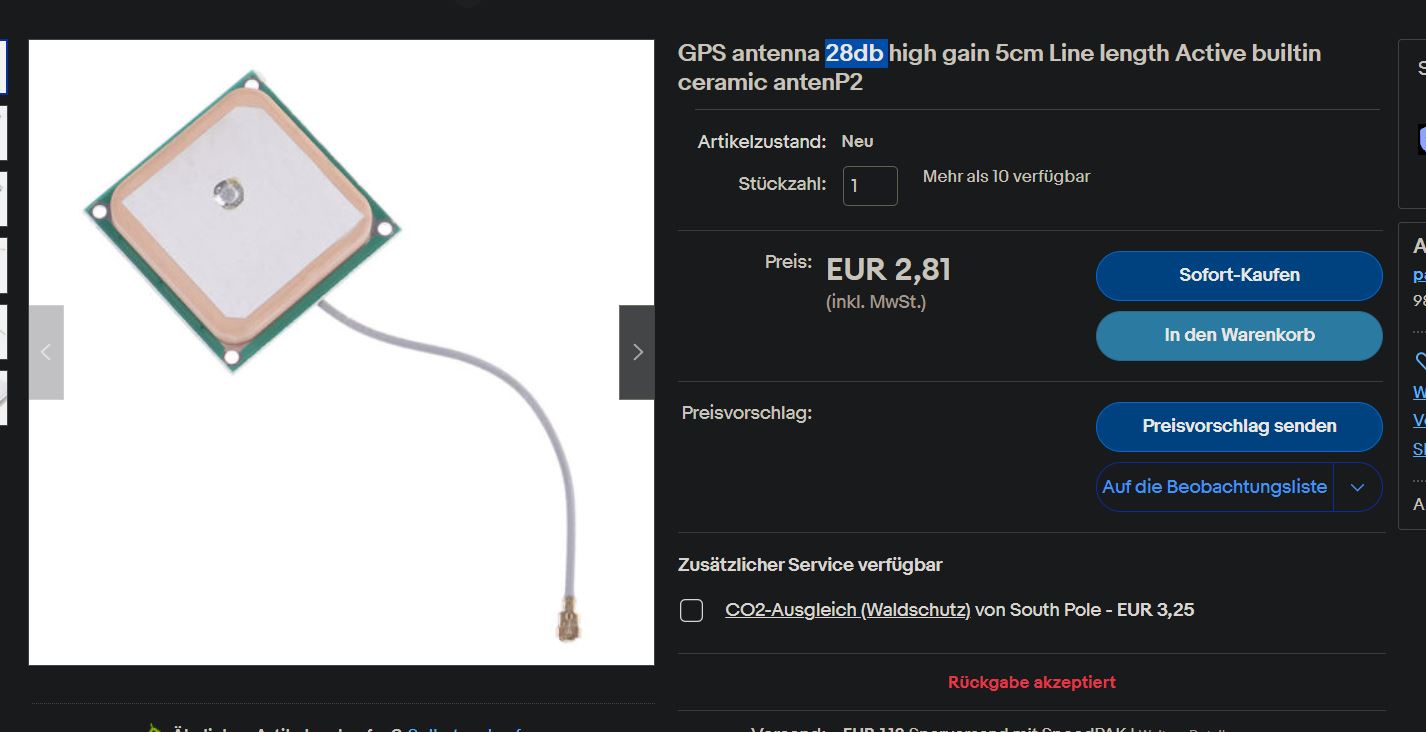The height and width of the screenshot is (732, 1426).
Task: Buy now with Sofort-Kaufen
Action: 1239,275
